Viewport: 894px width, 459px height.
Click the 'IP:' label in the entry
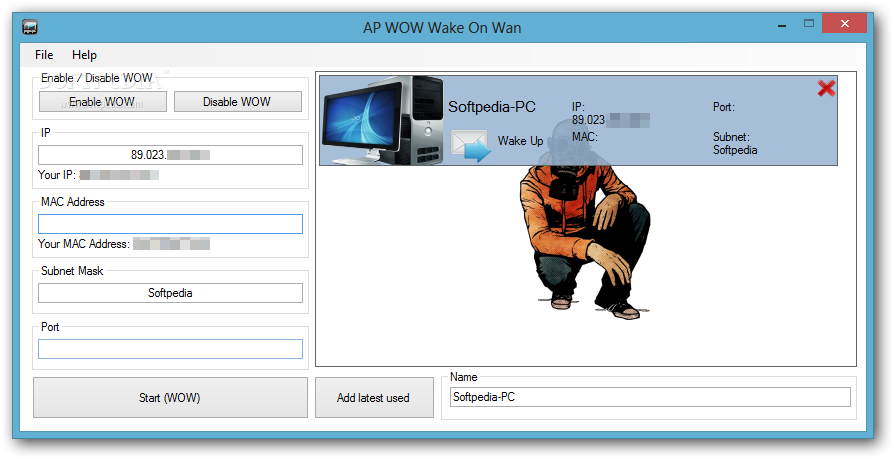(578, 107)
